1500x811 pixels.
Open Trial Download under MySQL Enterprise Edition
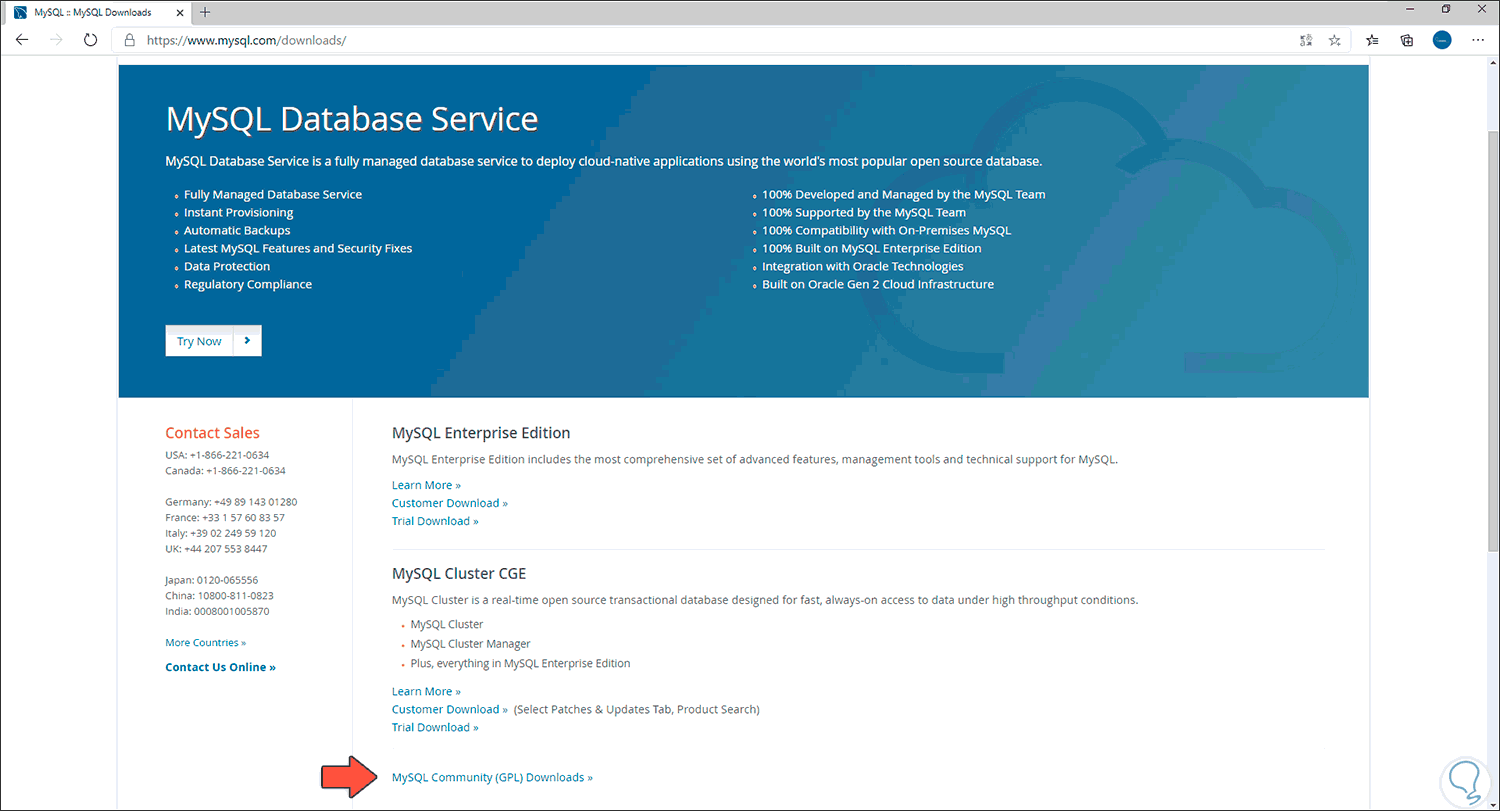coord(435,521)
